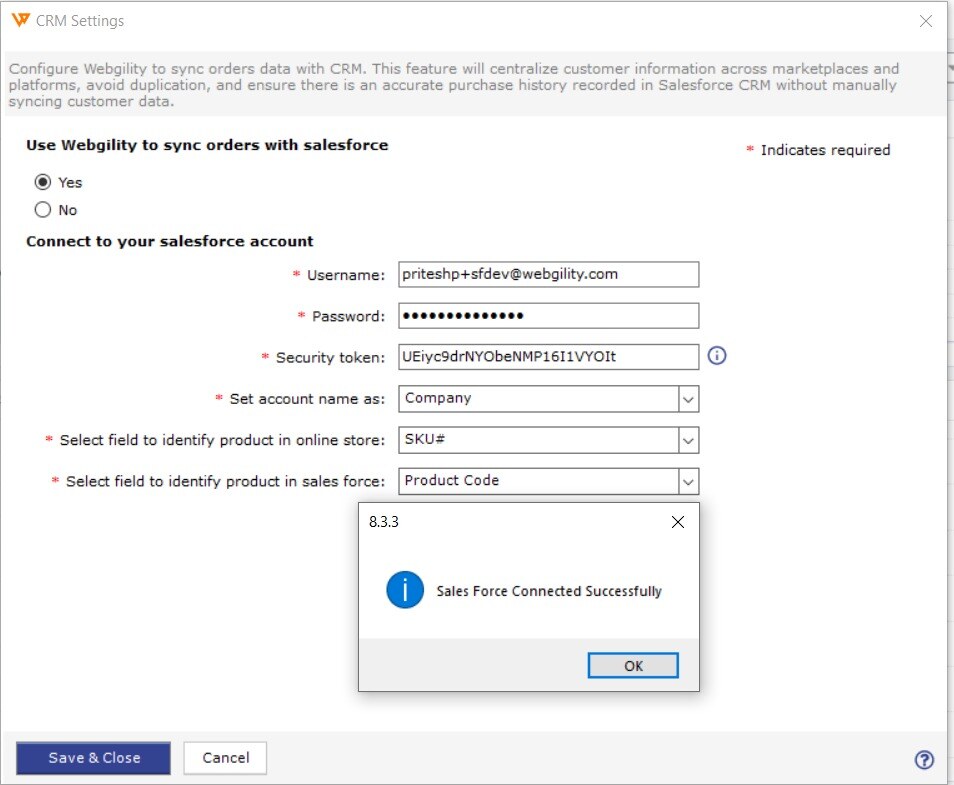Viewport: 954px width, 785px height.
Task: Click into the Password field
Action: click(548, 316)
